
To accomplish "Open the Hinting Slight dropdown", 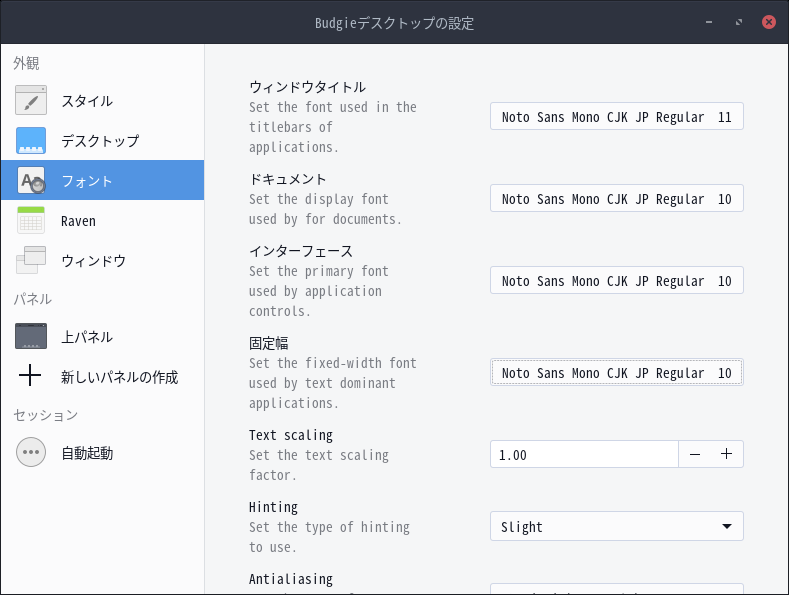I will 616,526.
